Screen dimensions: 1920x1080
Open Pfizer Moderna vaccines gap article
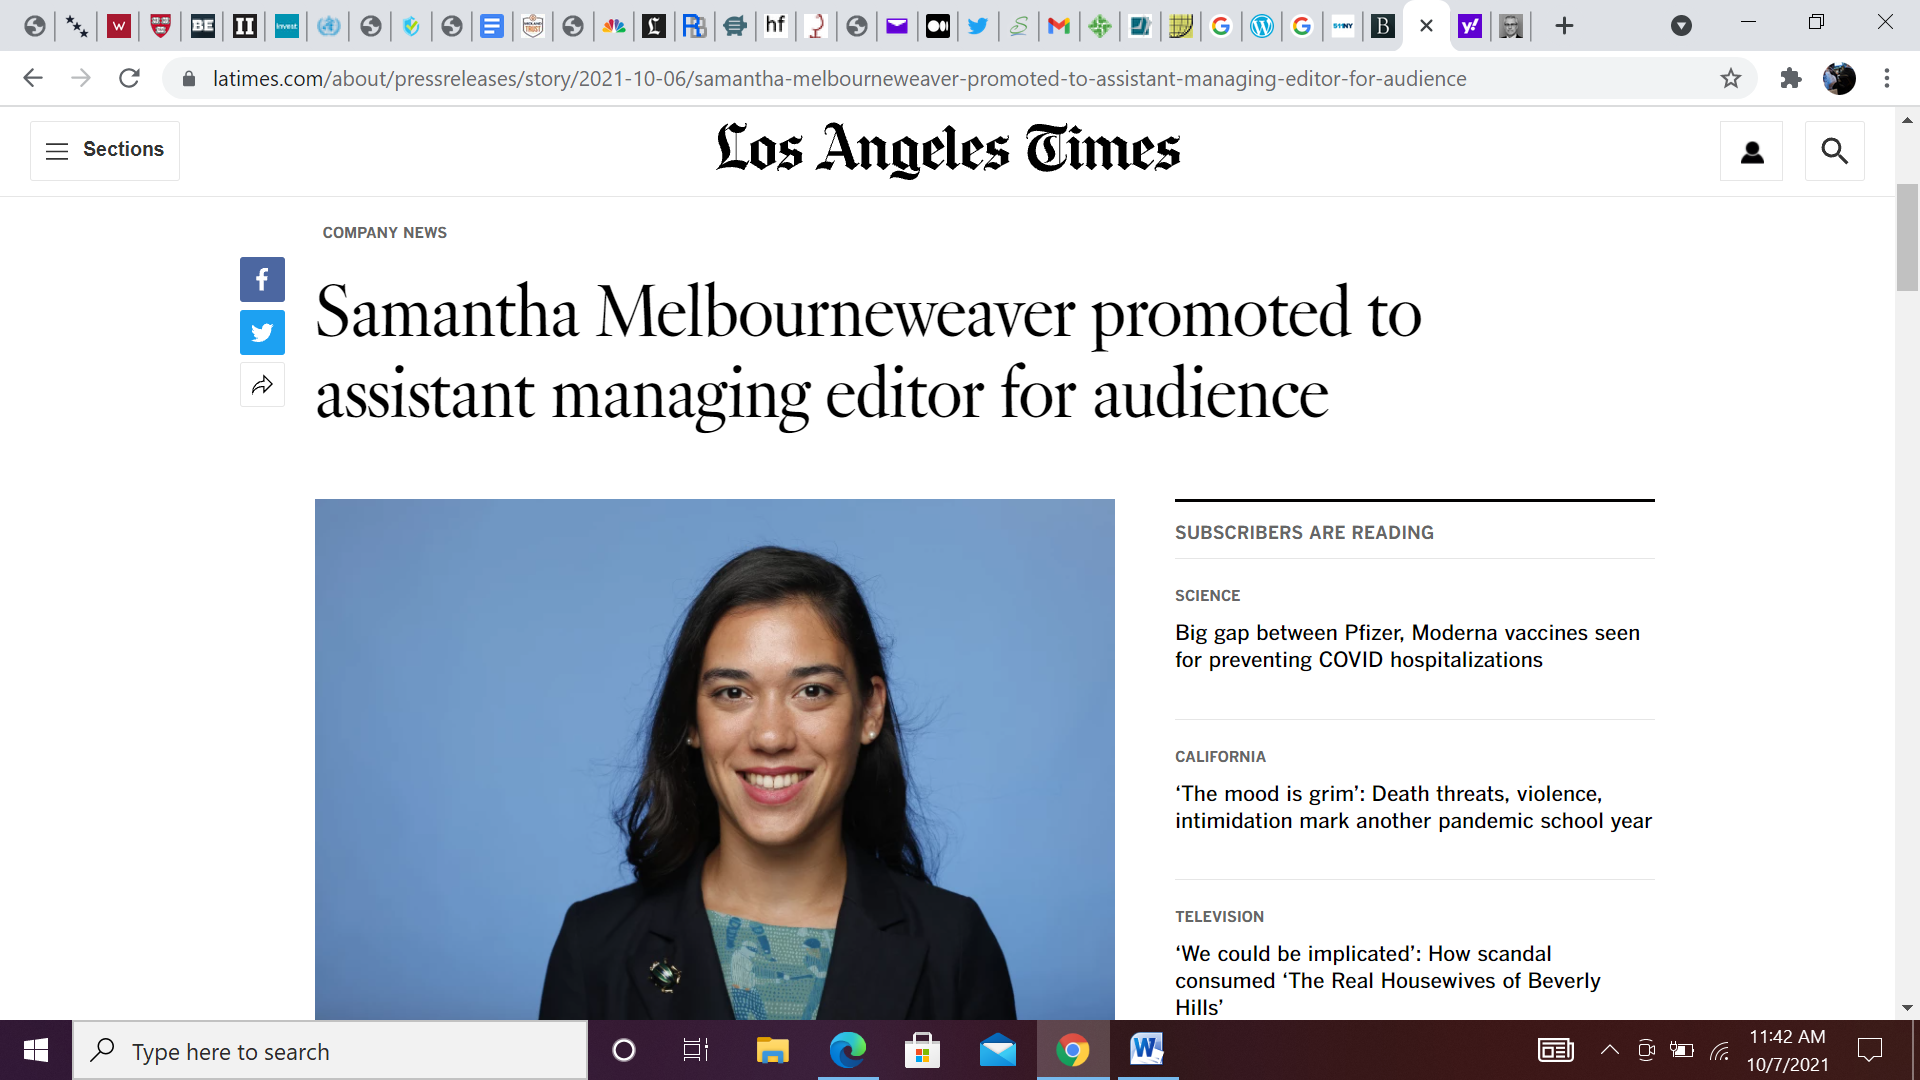1407,646
